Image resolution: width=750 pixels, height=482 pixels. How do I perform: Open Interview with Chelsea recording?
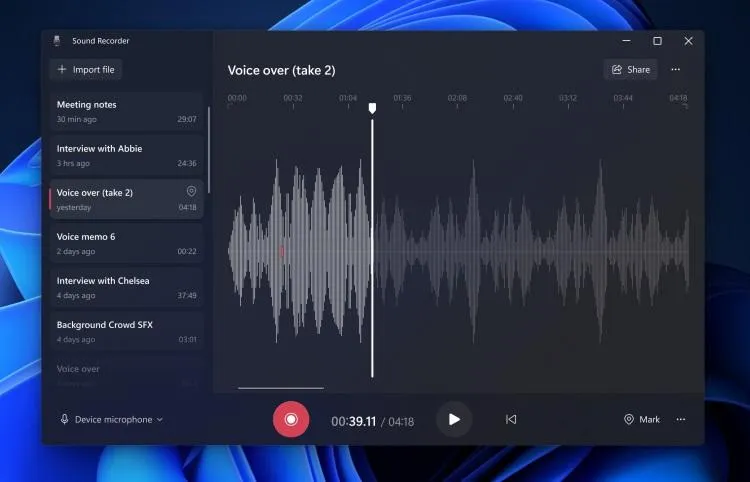coord(126,287)
